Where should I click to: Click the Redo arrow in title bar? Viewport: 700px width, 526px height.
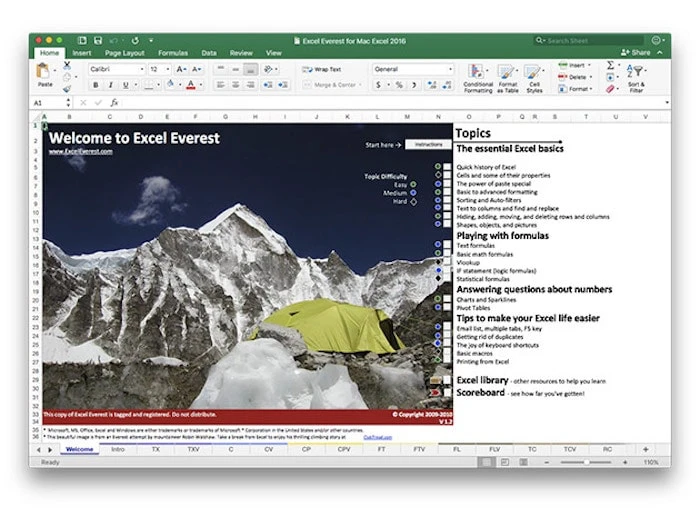135,41
